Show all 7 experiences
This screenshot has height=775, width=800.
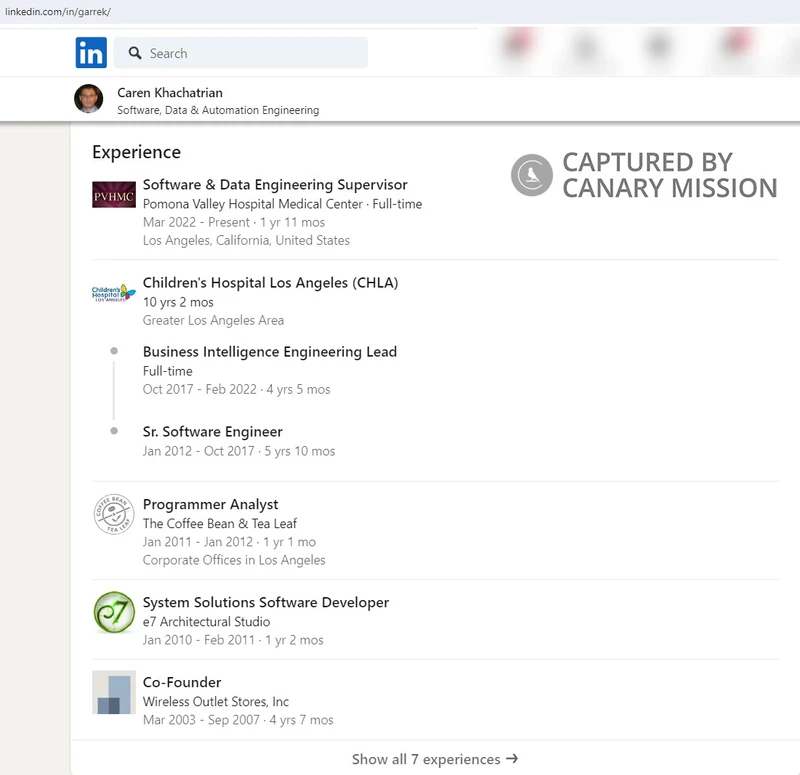435,759
